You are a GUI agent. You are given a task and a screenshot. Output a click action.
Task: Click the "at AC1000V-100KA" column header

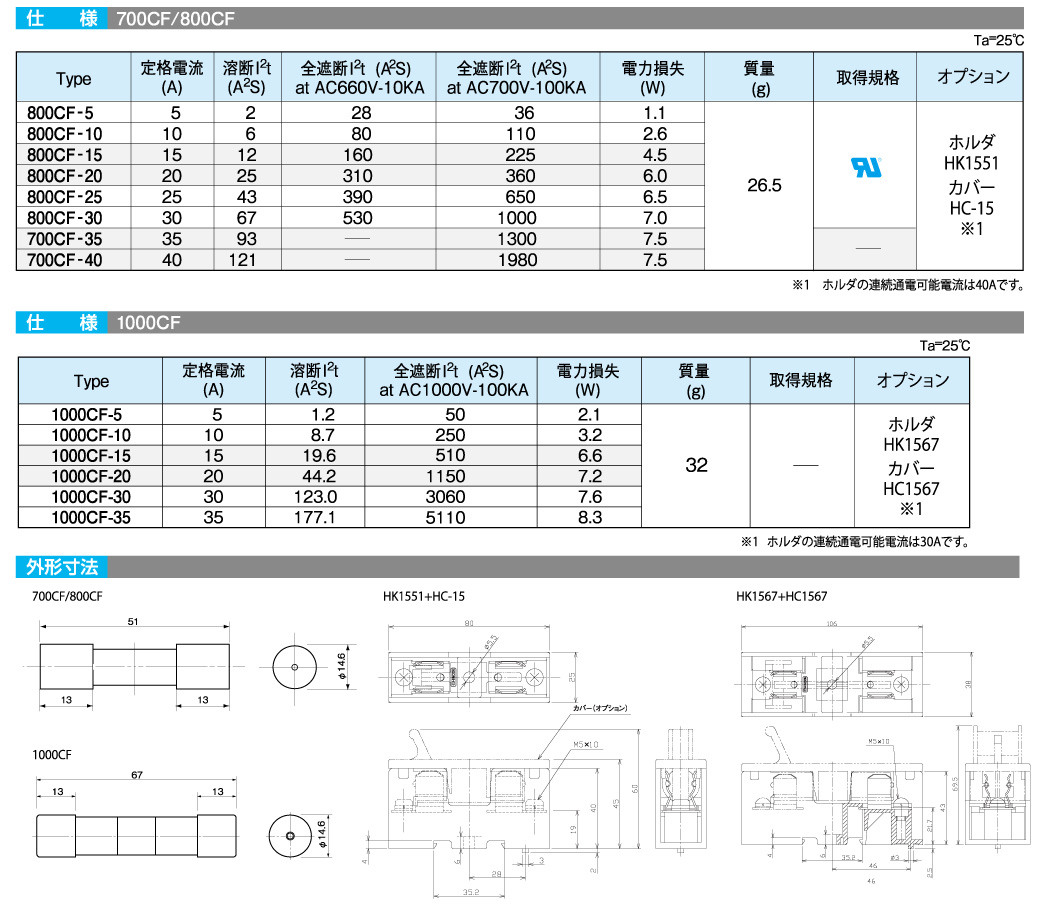tap(454, 390)
